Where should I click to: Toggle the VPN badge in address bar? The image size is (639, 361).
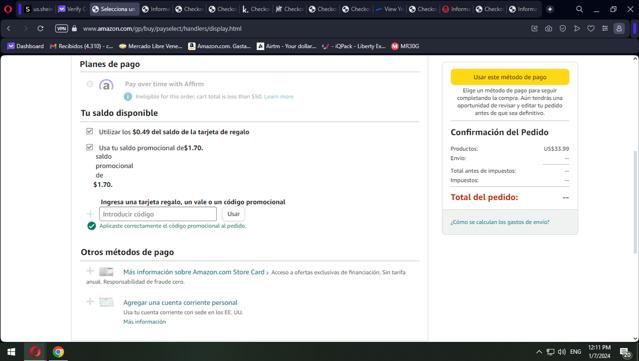pos(61,29)
